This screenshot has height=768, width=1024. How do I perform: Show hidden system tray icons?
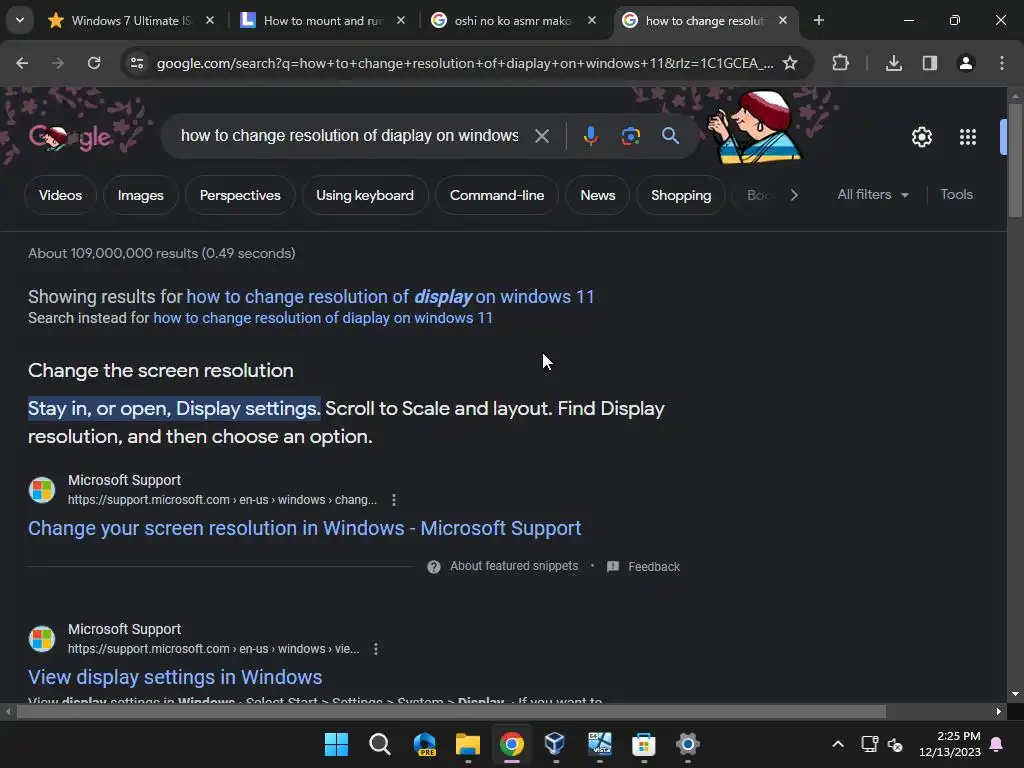838,744
